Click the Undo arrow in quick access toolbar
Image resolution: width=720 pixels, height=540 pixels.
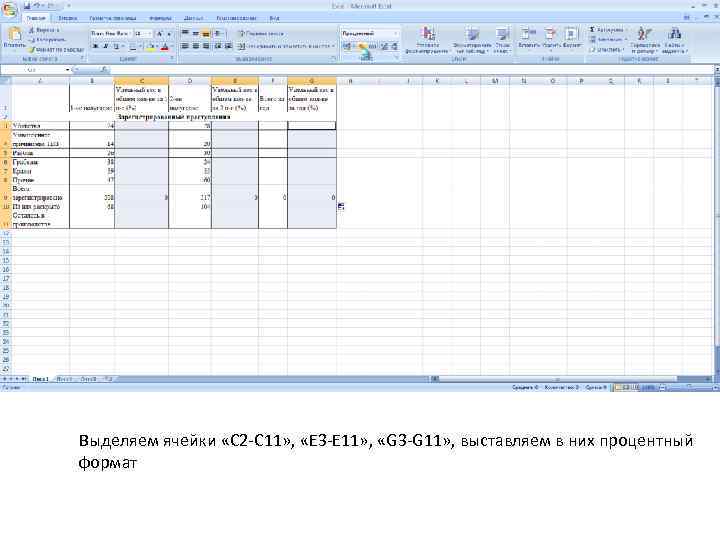pos(38,6)
